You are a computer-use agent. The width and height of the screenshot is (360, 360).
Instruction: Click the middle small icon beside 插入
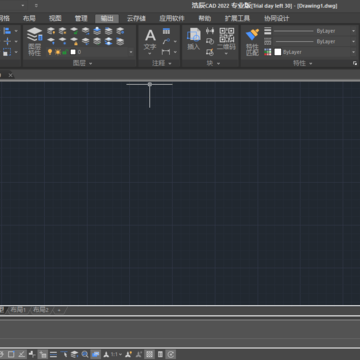click(210, 41)
